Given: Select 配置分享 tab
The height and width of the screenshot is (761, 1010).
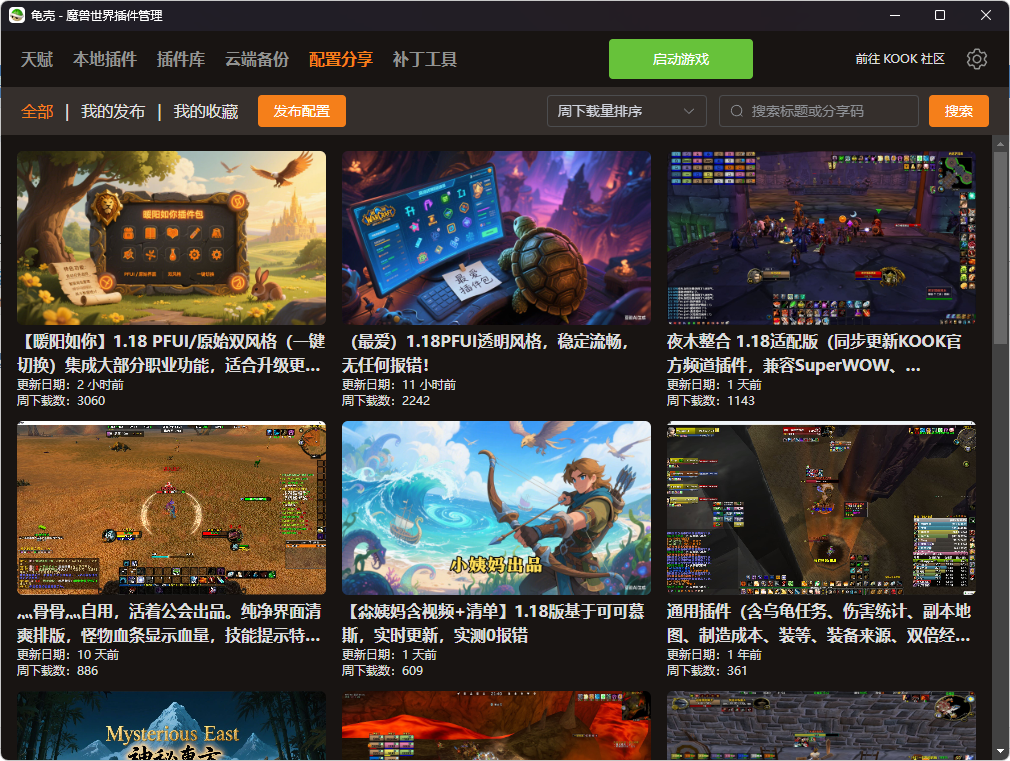Looking at the screenshot, I should [x=341, y=59].
